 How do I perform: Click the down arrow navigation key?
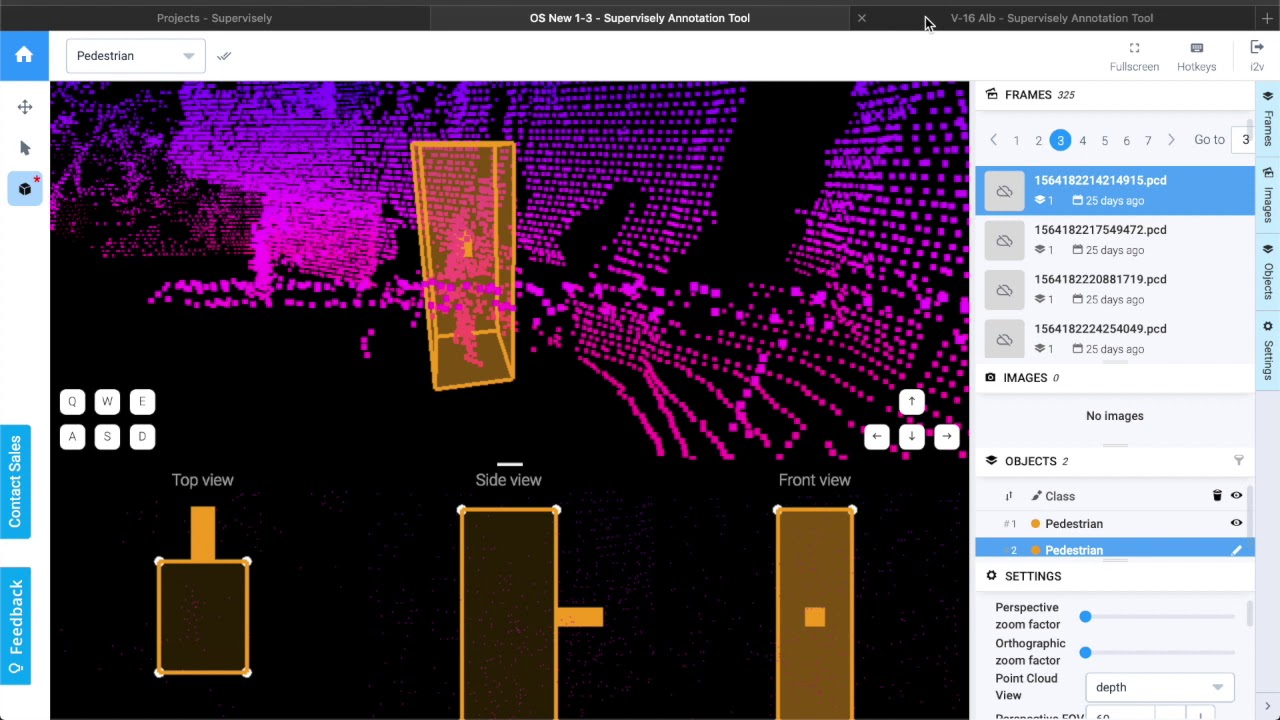point(911,436)
